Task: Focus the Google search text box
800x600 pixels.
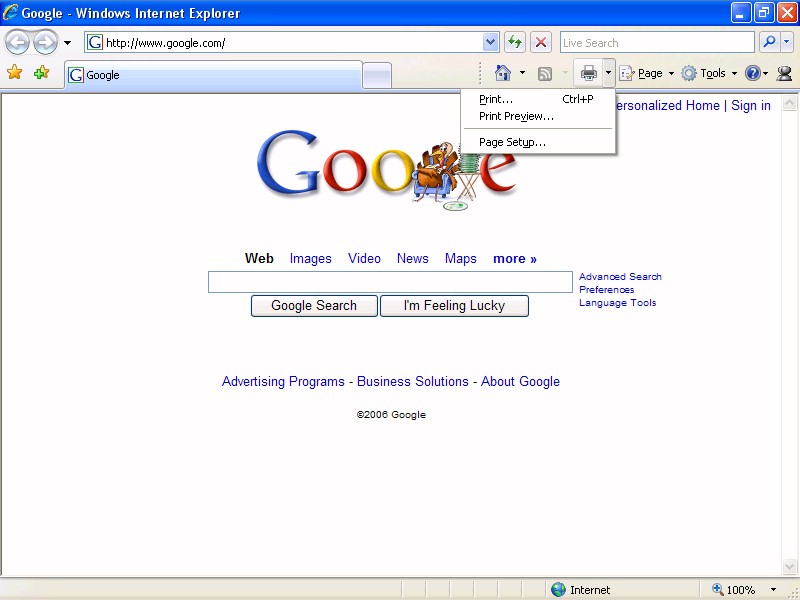Action: (390, 282)
